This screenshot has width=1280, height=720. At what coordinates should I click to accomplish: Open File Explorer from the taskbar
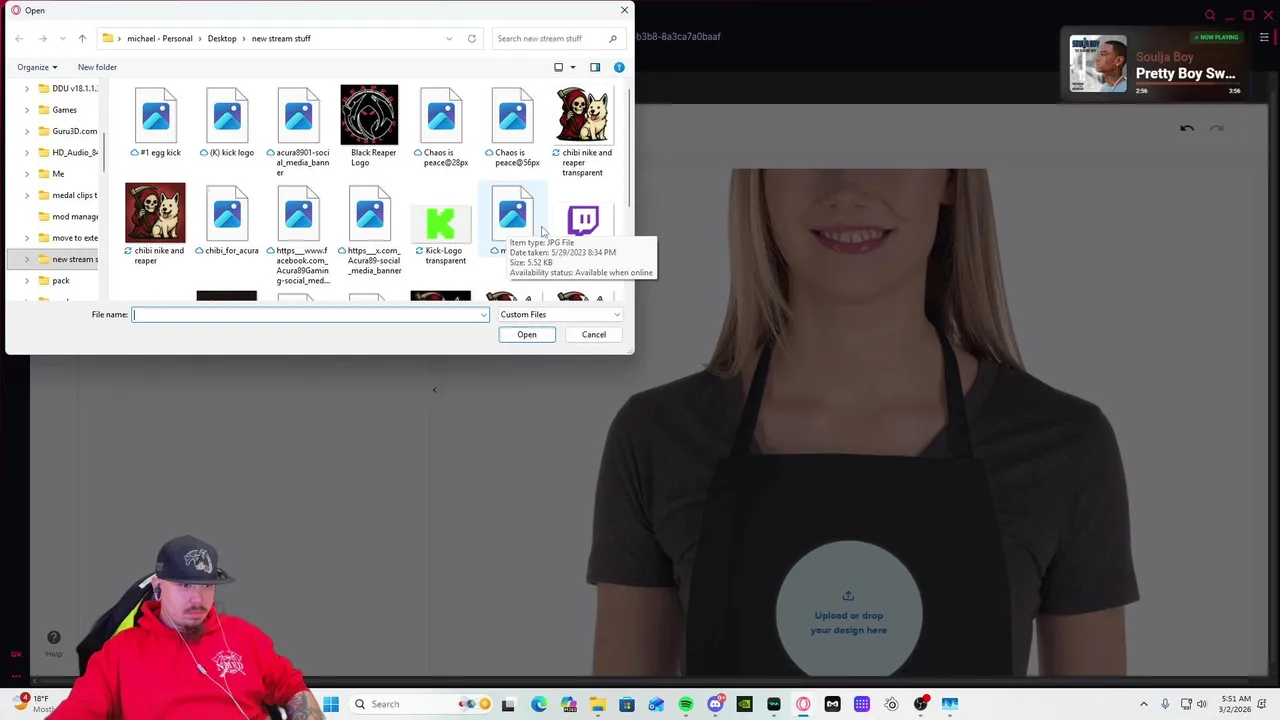[598, 704]
